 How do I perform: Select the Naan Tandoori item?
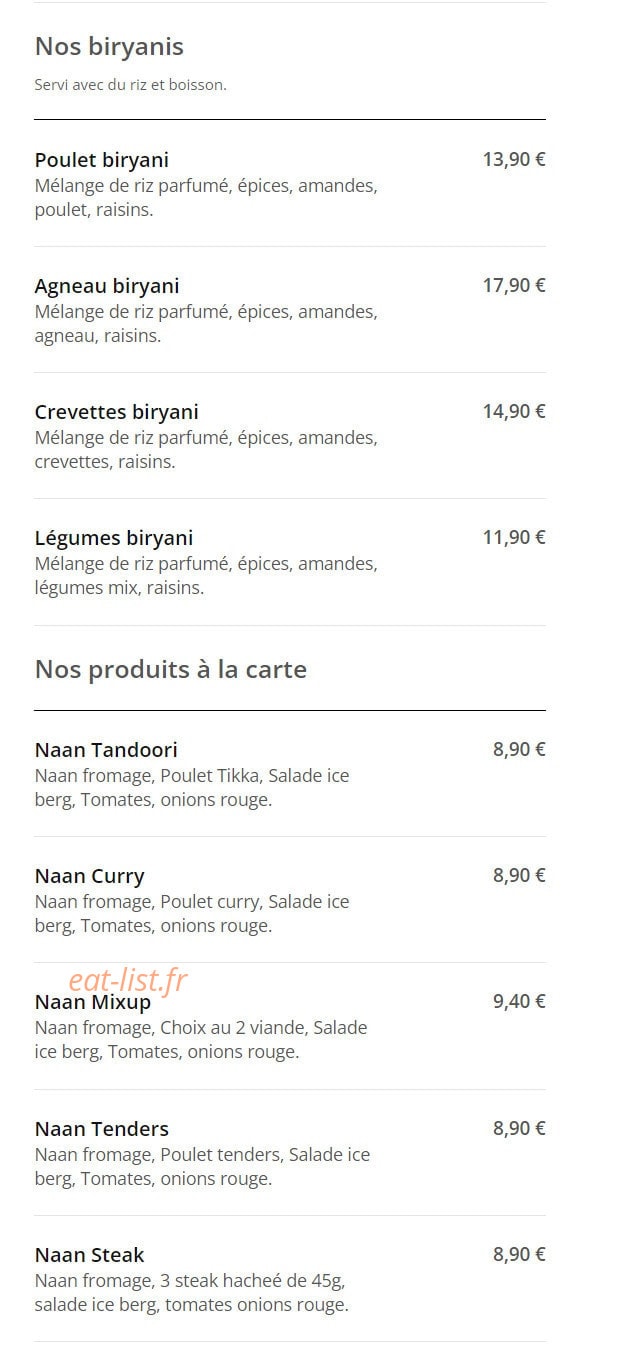(290, 774)
